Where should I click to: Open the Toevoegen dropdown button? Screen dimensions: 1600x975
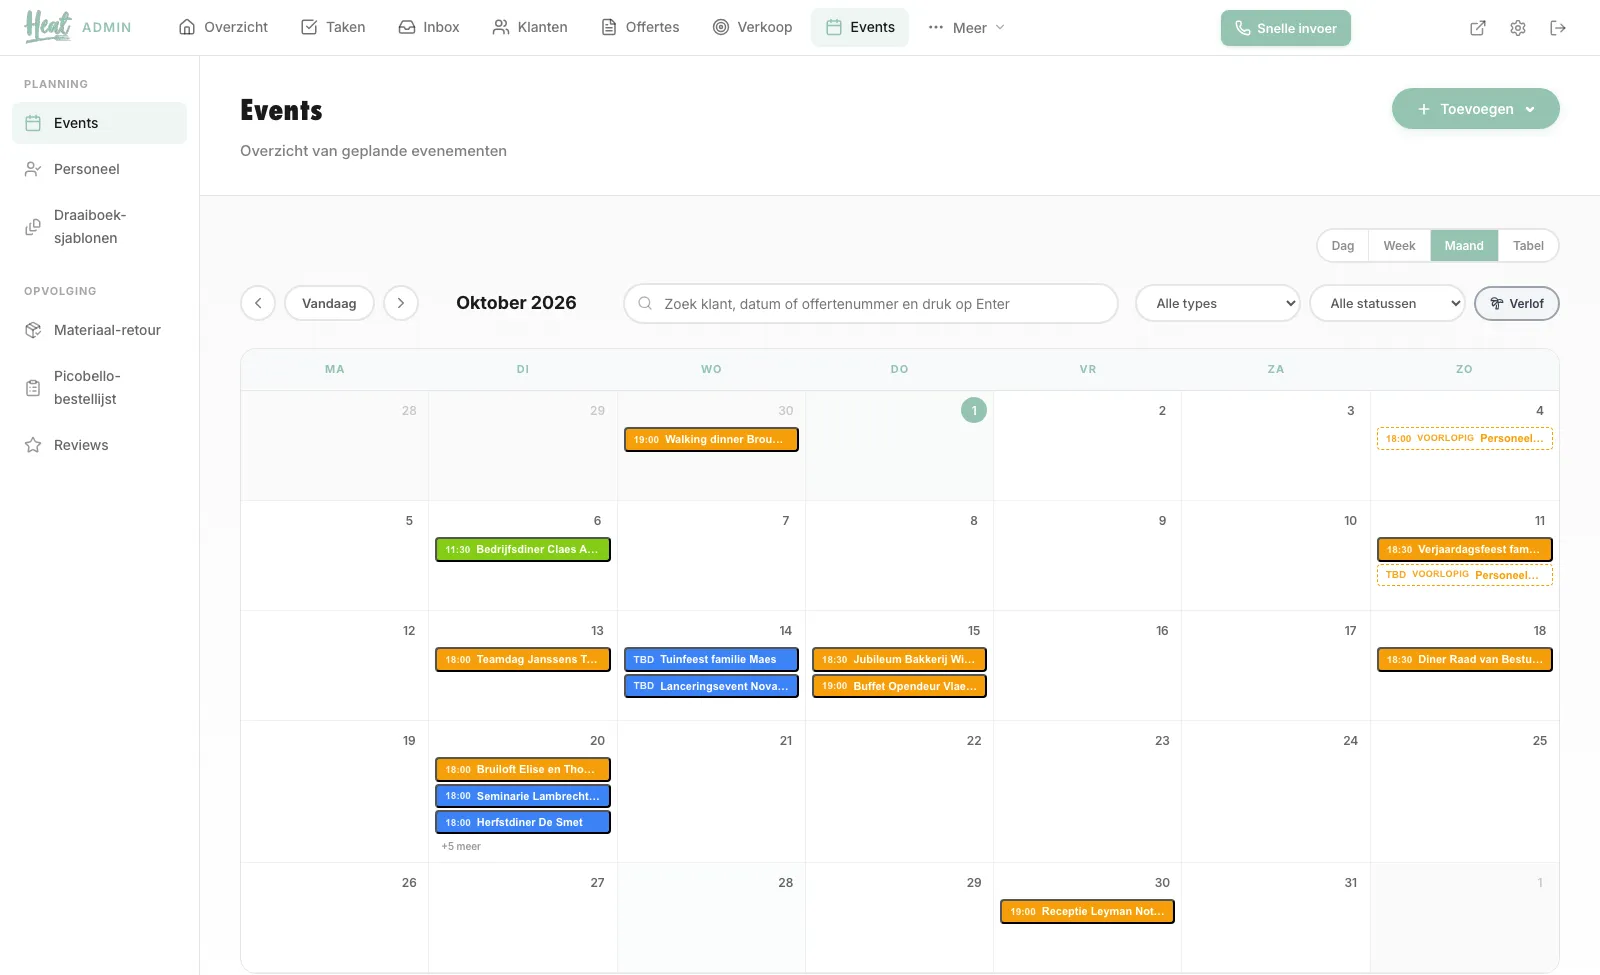1476,109
